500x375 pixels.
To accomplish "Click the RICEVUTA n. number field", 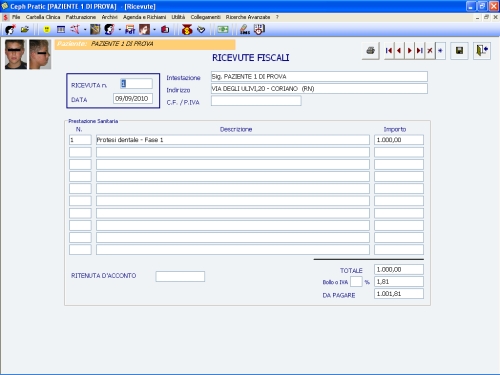I will [136, 84].
